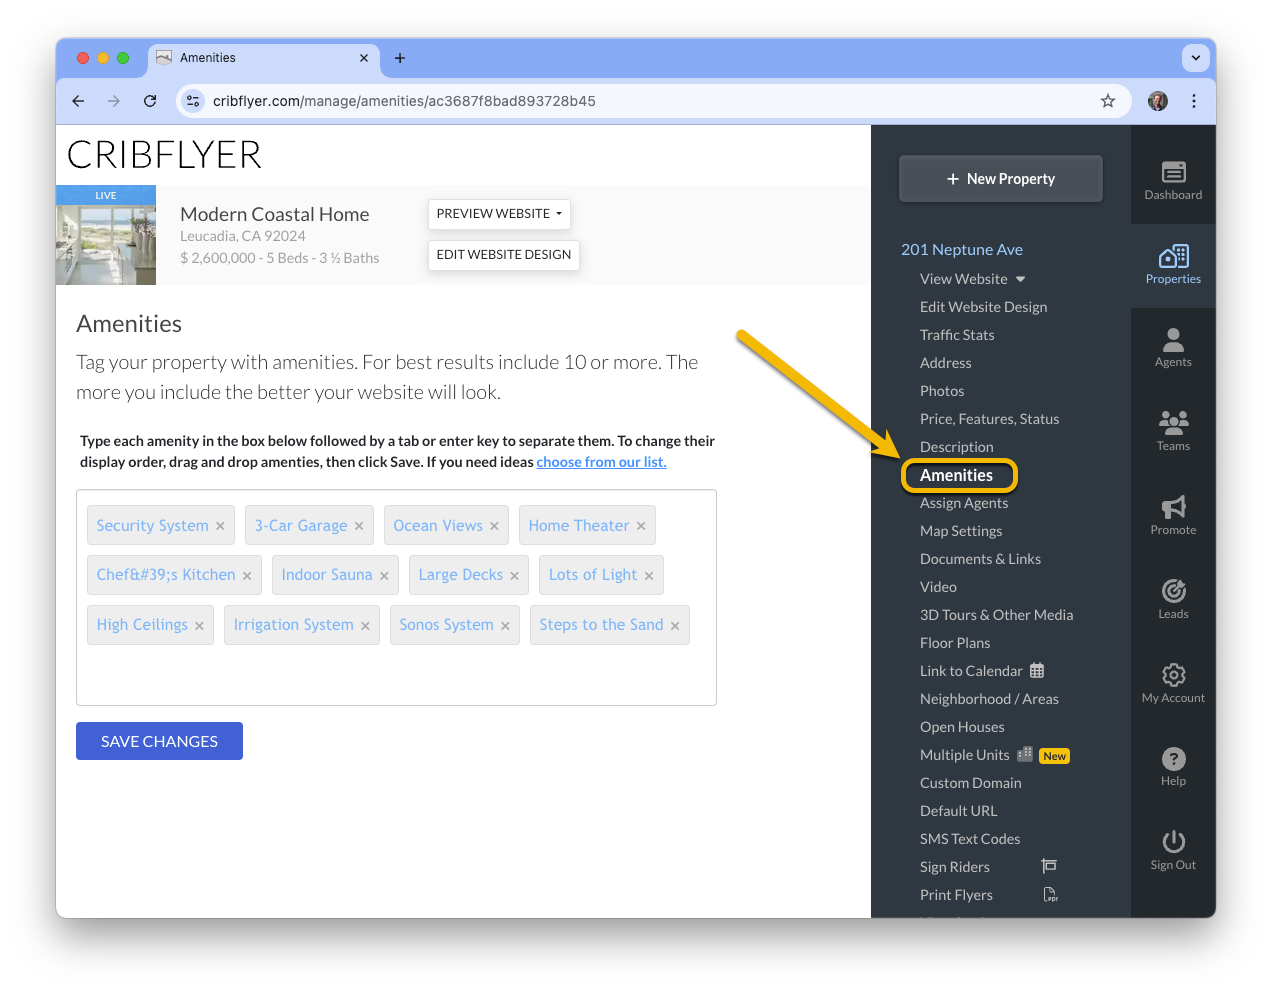Image resolution: width=1272 pixels, height=992 pixels.
Task: Expand the View Website menu arrow
Action: (1020, 279)
